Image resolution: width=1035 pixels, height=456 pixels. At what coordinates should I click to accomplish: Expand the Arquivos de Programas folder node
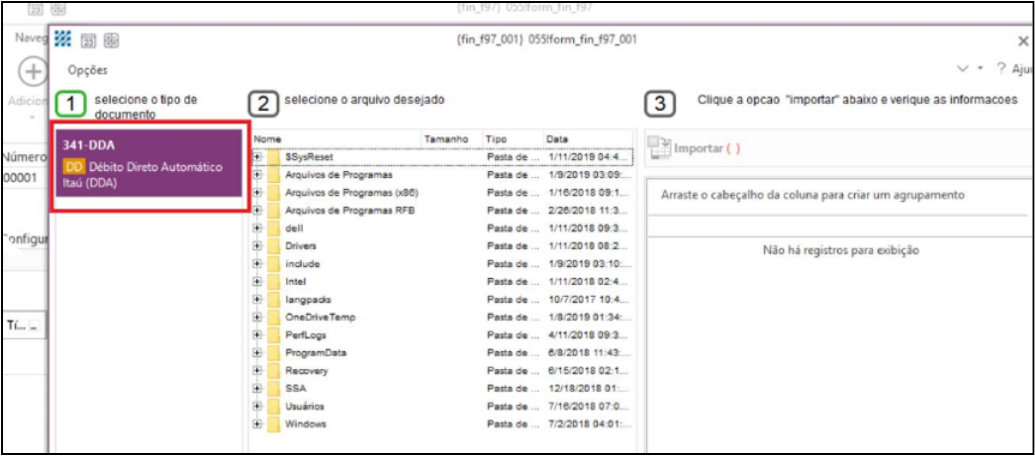258,176
